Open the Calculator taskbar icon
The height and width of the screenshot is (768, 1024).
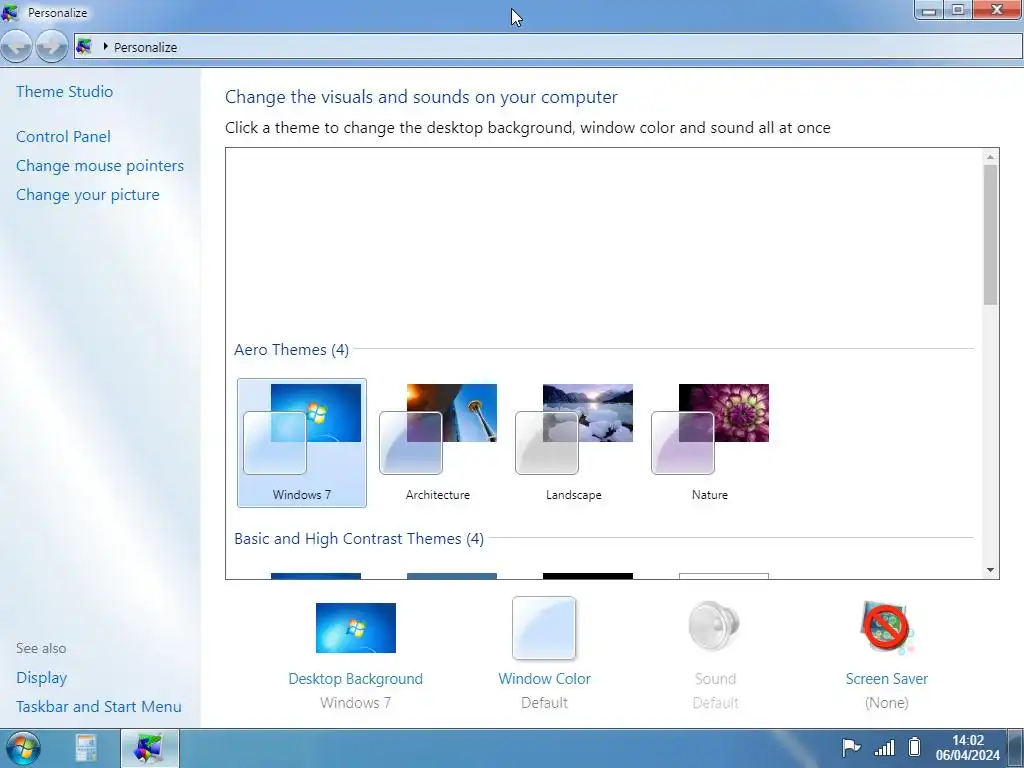86,748
